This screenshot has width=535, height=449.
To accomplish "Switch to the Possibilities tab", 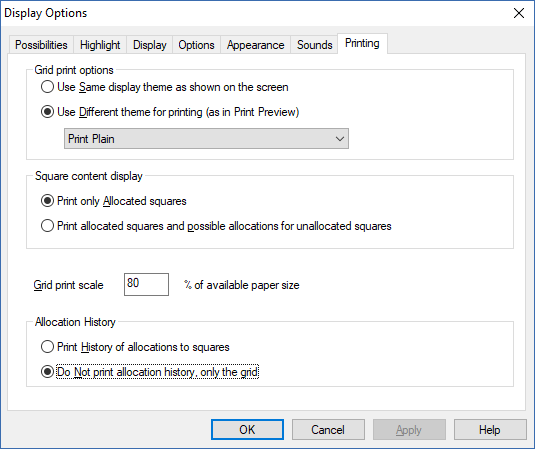I will click(x=41, y=45).
